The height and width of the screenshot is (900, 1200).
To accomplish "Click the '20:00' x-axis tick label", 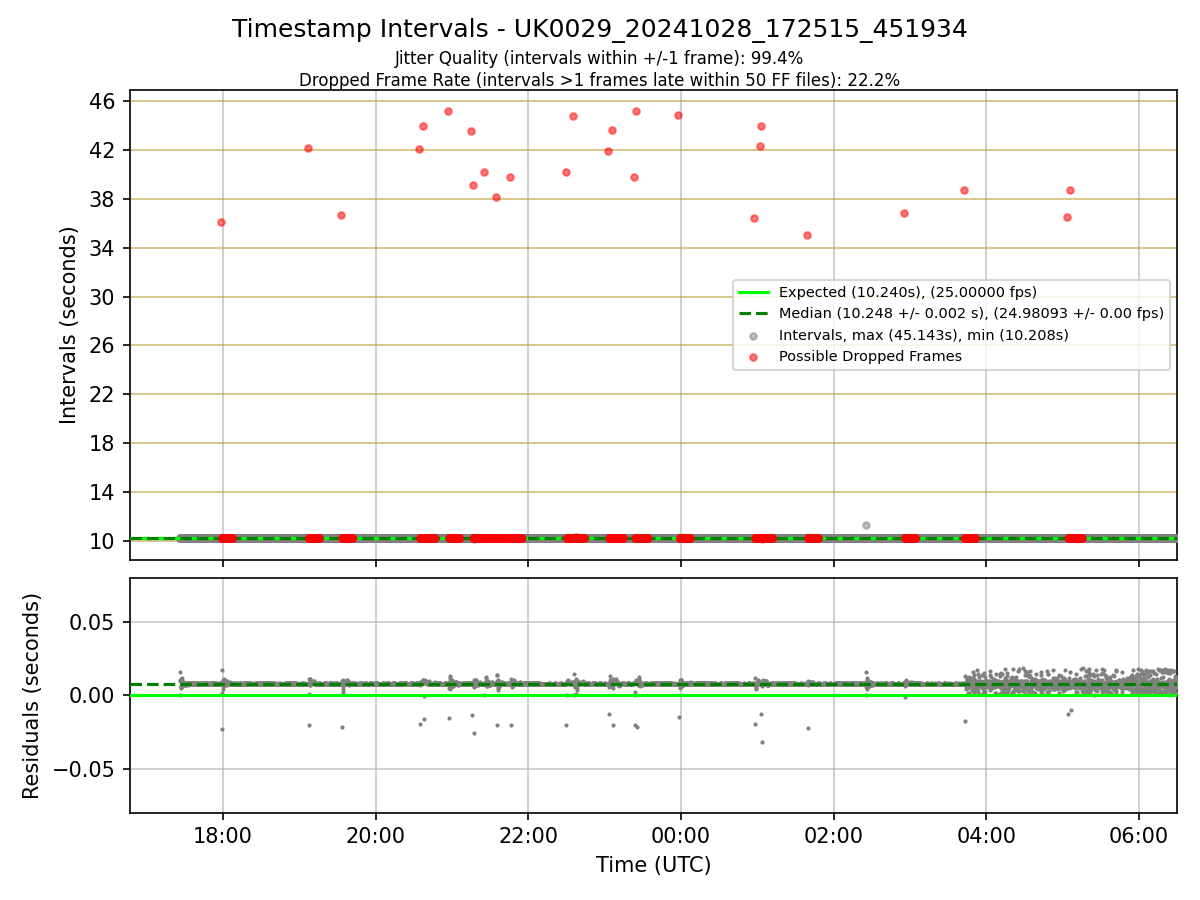I will pos(375,836).
